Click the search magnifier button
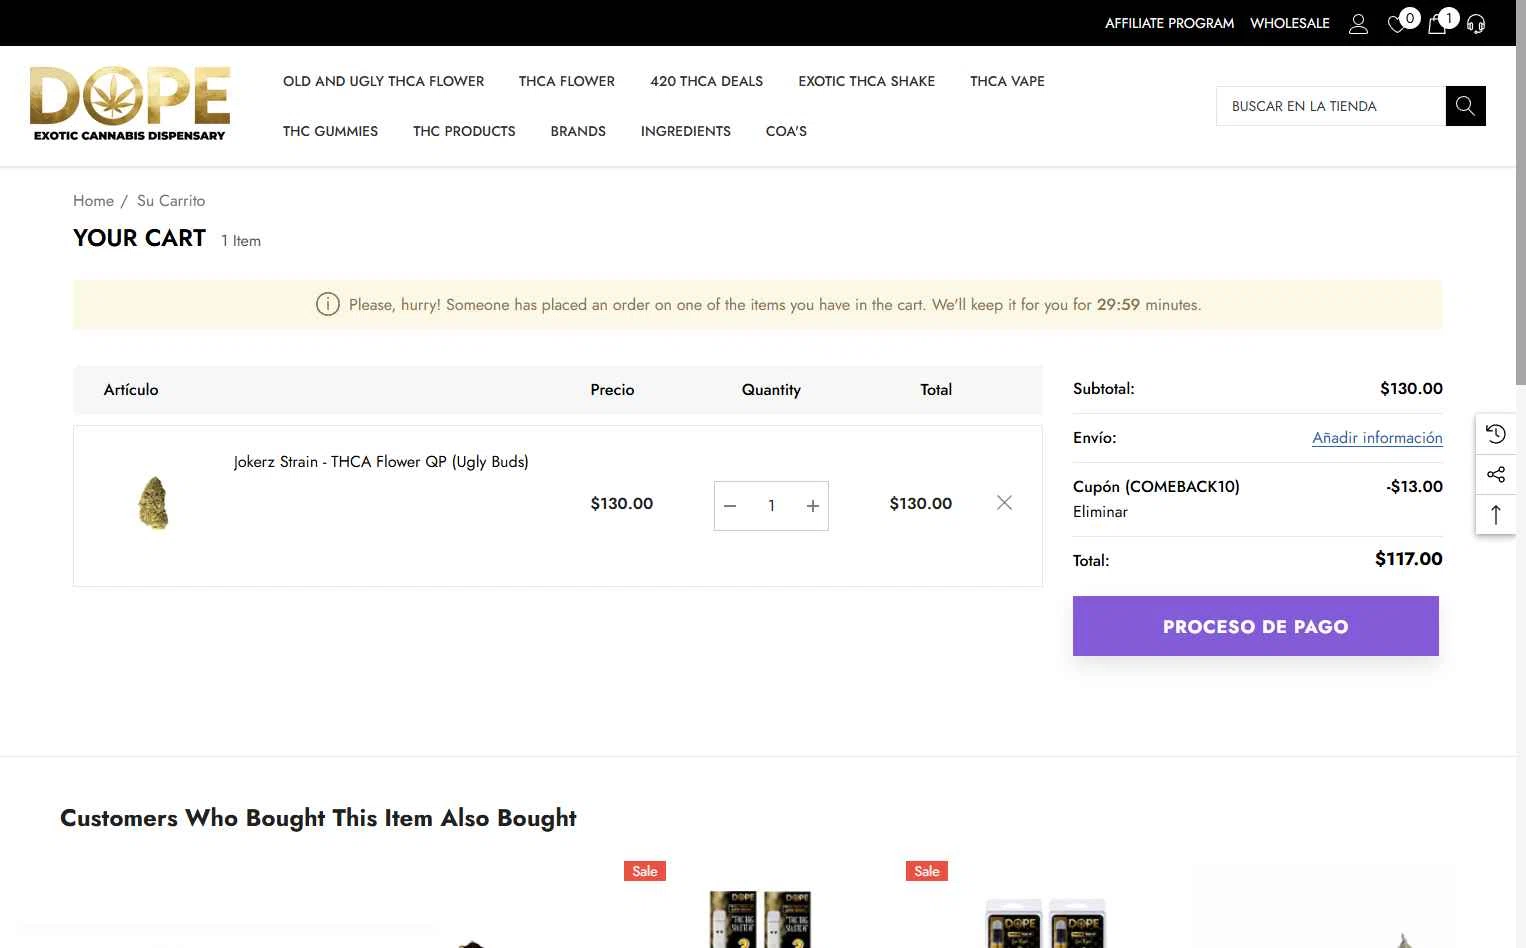This screenshot has width=1526, height=948. point(1466,106)
